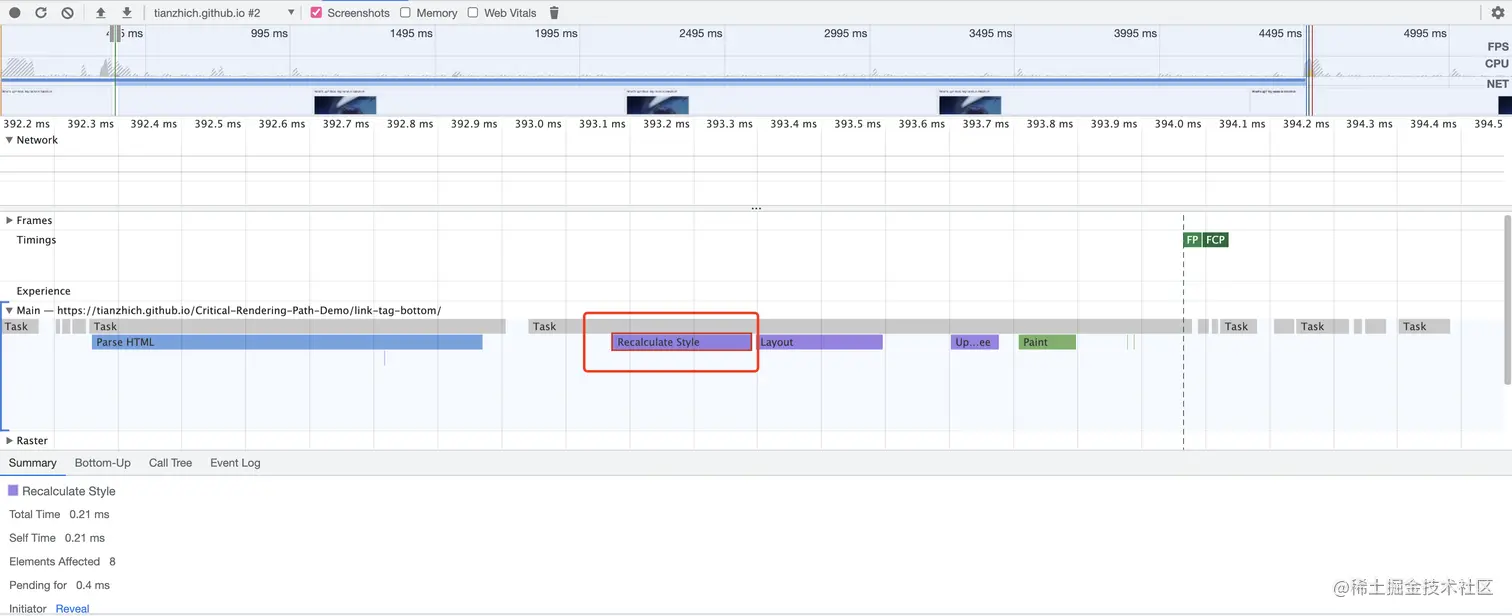Switch to the Summary tab

point(33,463)
